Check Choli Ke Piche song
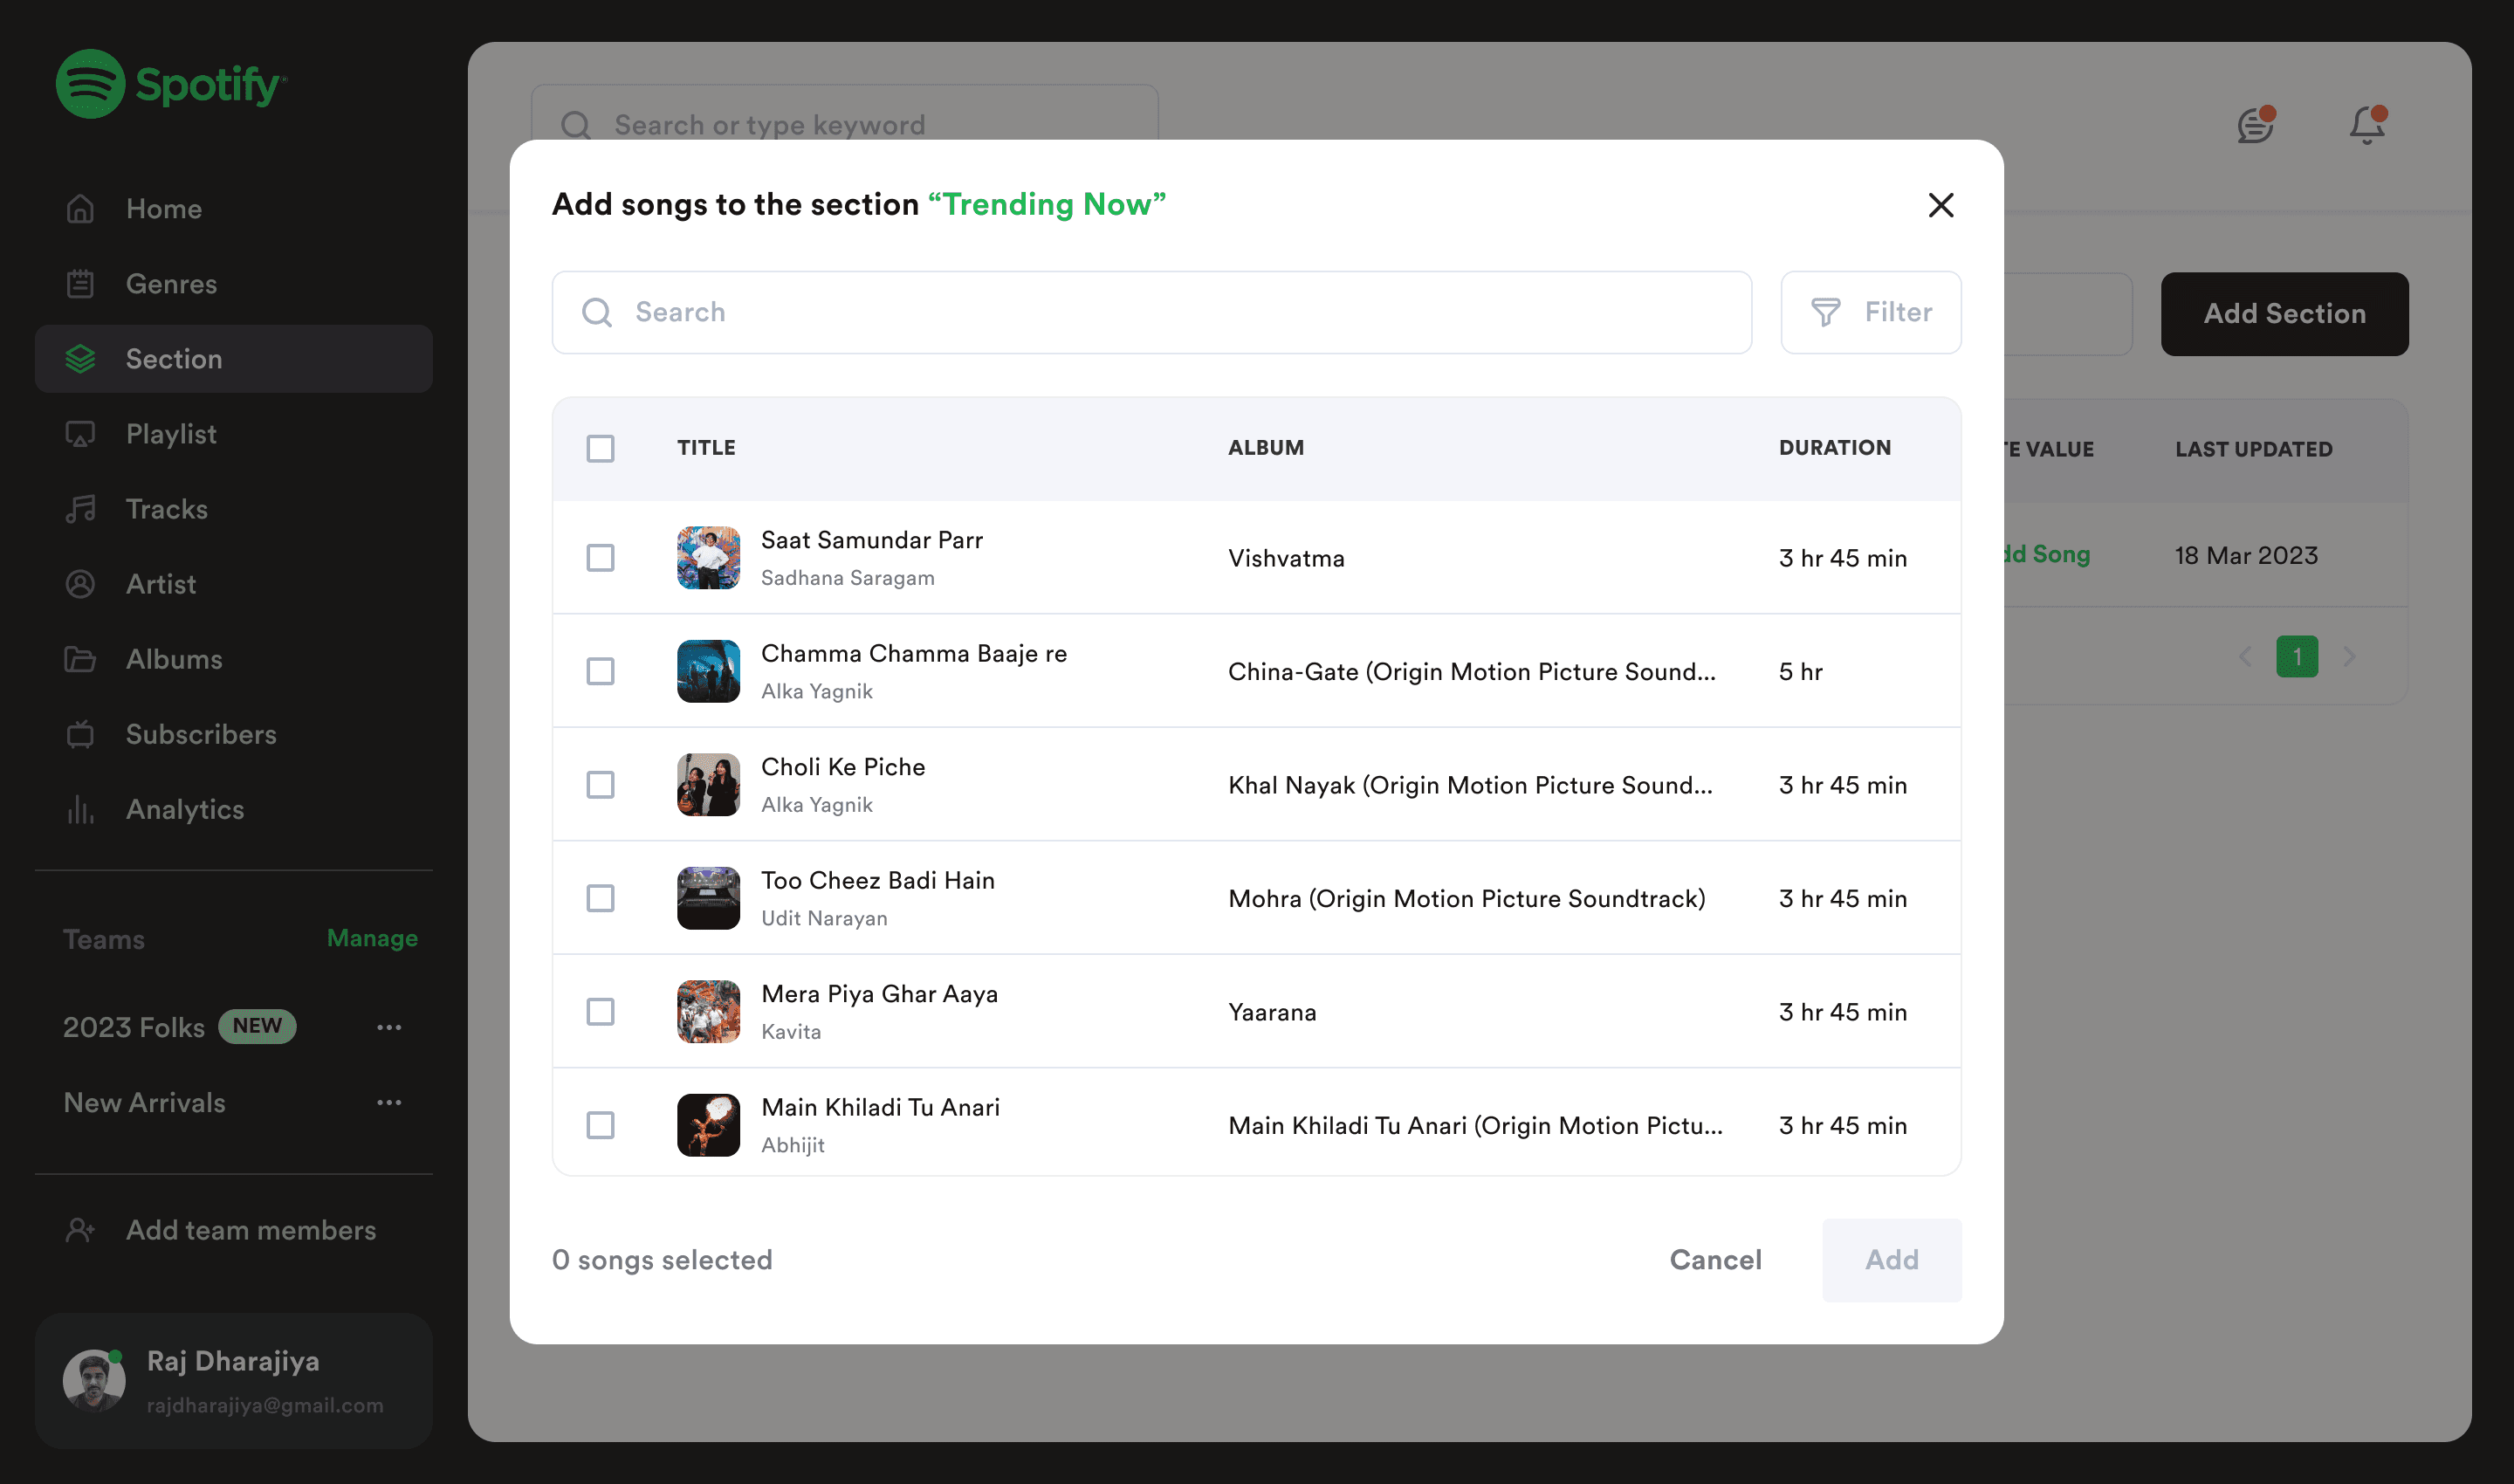This screenshot has height=1484, width=2514. point(600,785)
